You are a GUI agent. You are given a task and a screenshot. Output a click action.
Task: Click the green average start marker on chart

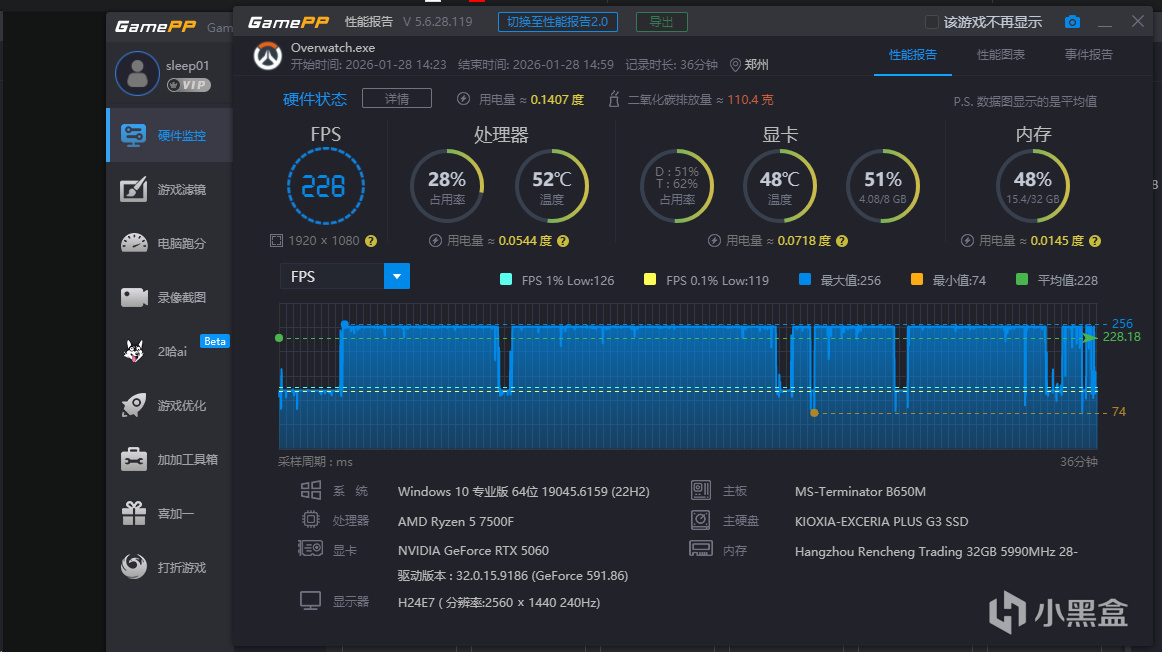[279, 338]
